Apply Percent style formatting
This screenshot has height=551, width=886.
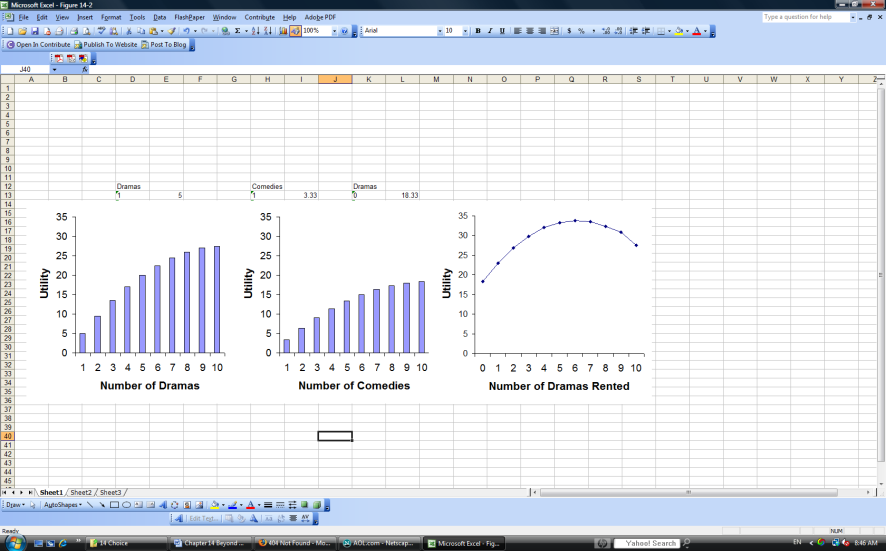click(581, 31)
